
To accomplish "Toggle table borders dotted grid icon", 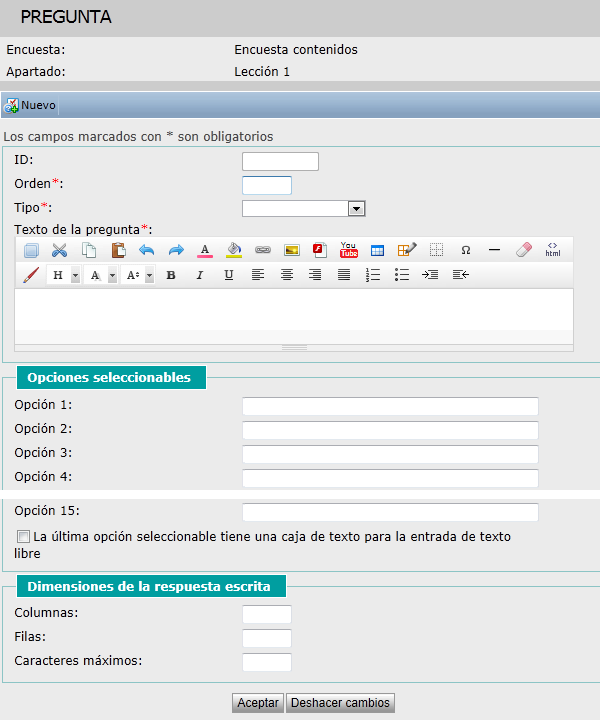I will tap(436, 250).
